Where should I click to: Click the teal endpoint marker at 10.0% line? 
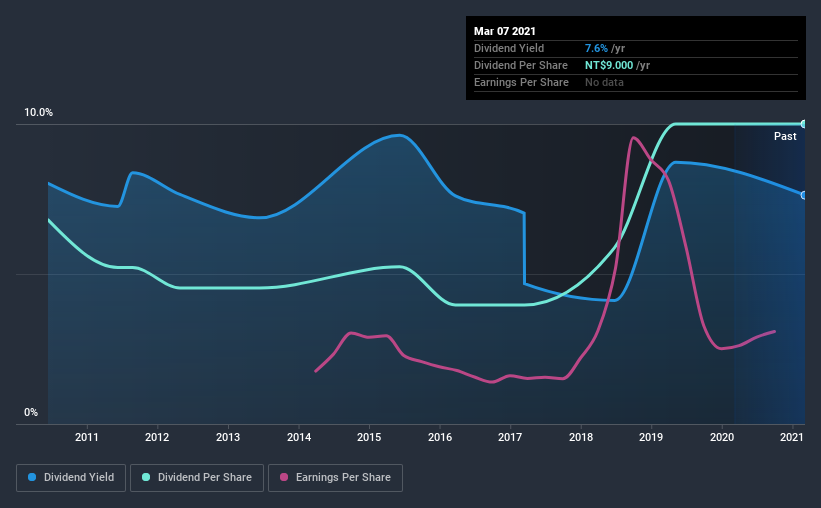pos(803,124)
